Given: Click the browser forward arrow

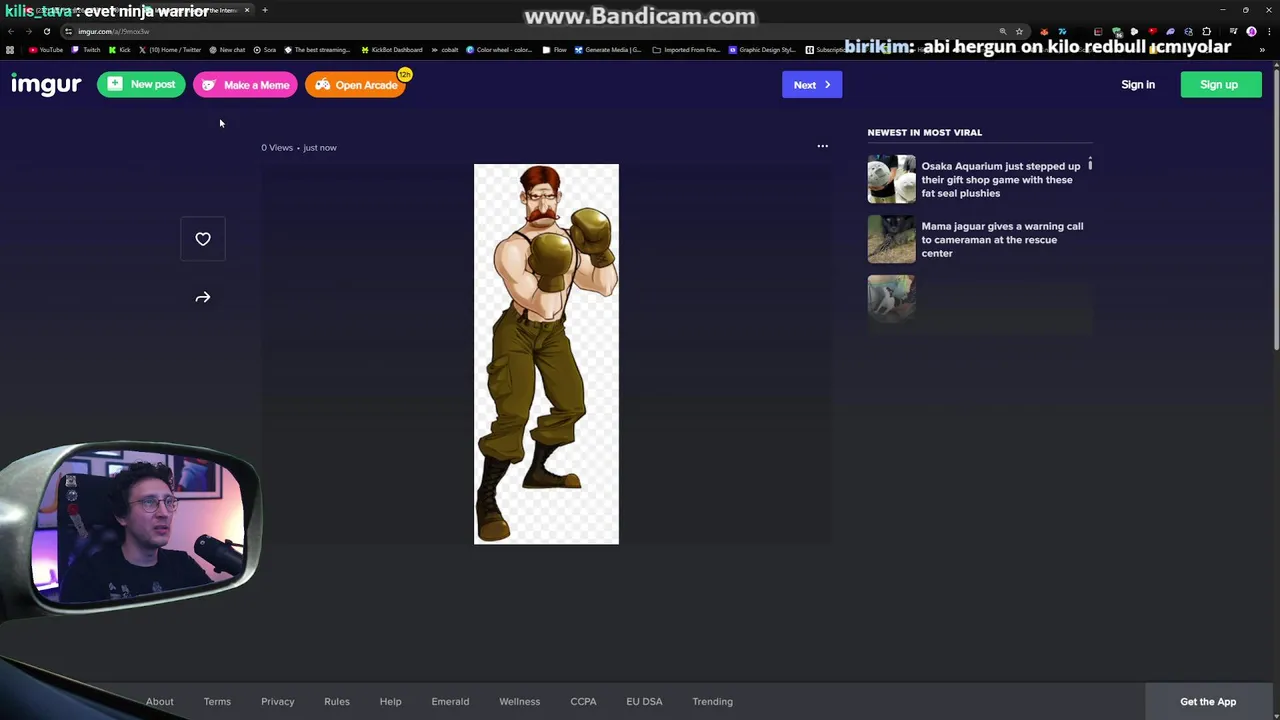Looking at the screenshot, I should click(28, 31).
